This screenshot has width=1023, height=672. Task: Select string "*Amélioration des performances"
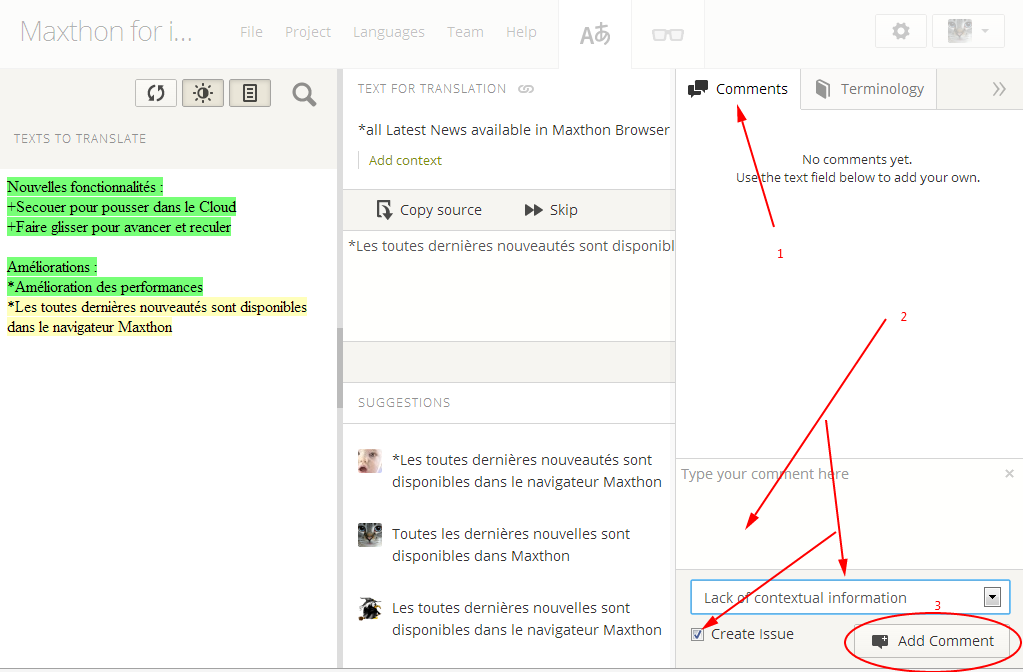click(104, 287)
